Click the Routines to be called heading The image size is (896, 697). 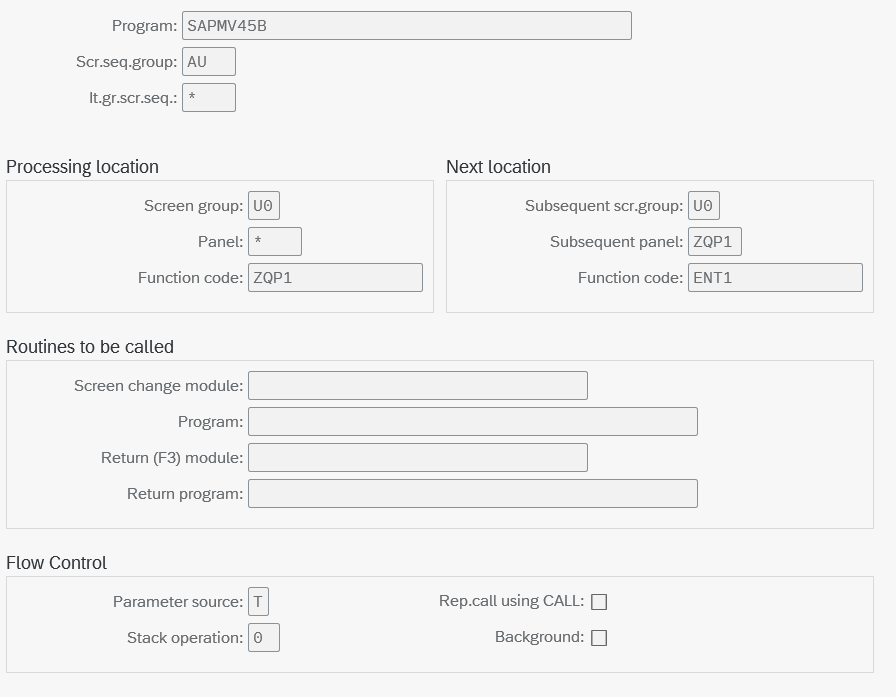(x=90, y=347)
